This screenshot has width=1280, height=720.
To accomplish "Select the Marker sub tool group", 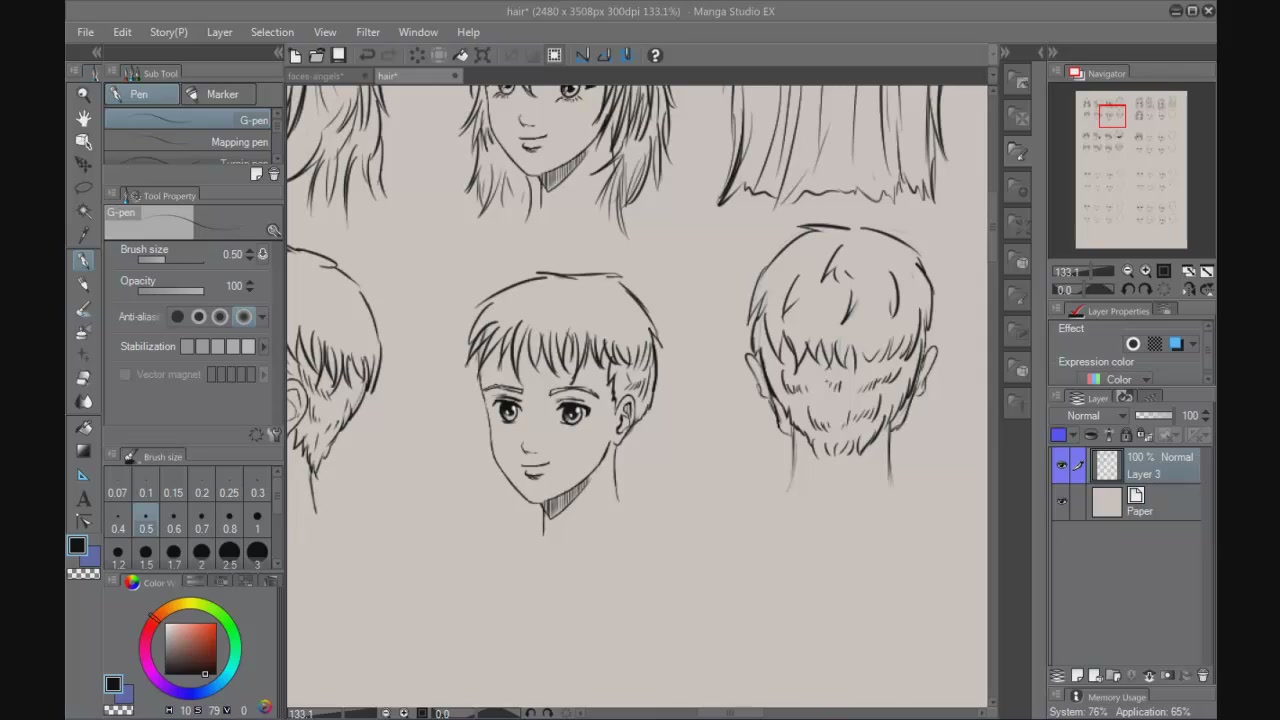I will tap(221, 94).
